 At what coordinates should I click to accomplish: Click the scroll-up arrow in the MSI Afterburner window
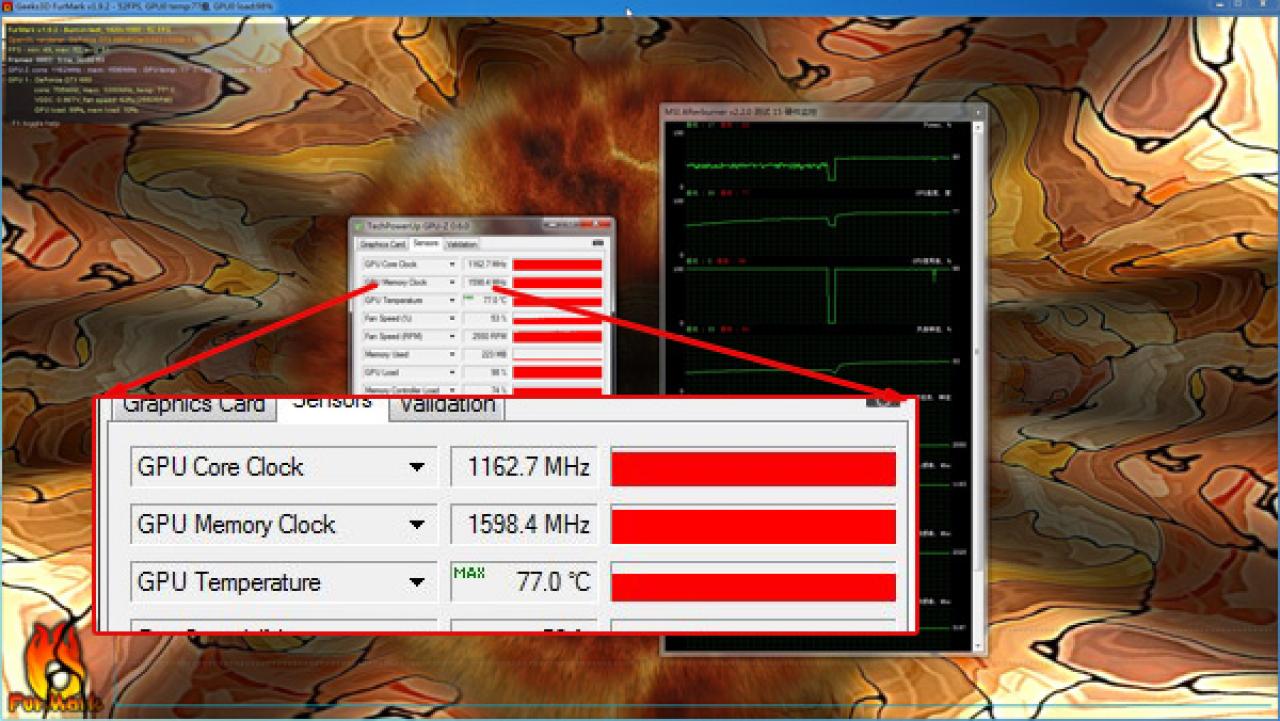point(979,125)
